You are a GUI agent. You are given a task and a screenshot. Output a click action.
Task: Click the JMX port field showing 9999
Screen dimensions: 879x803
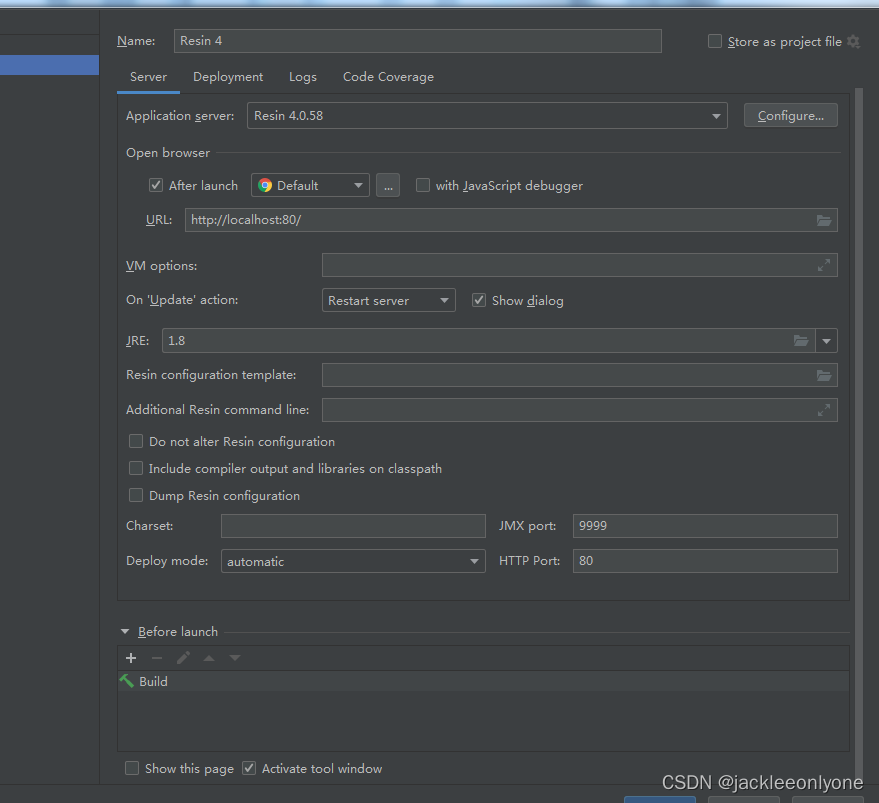click(x=705, y=526)
